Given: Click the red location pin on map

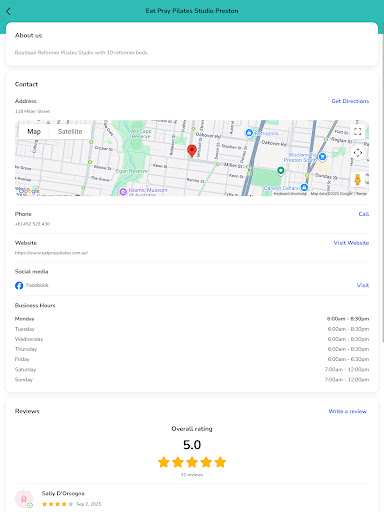Looking at the screenshot, I should [192, 151].
